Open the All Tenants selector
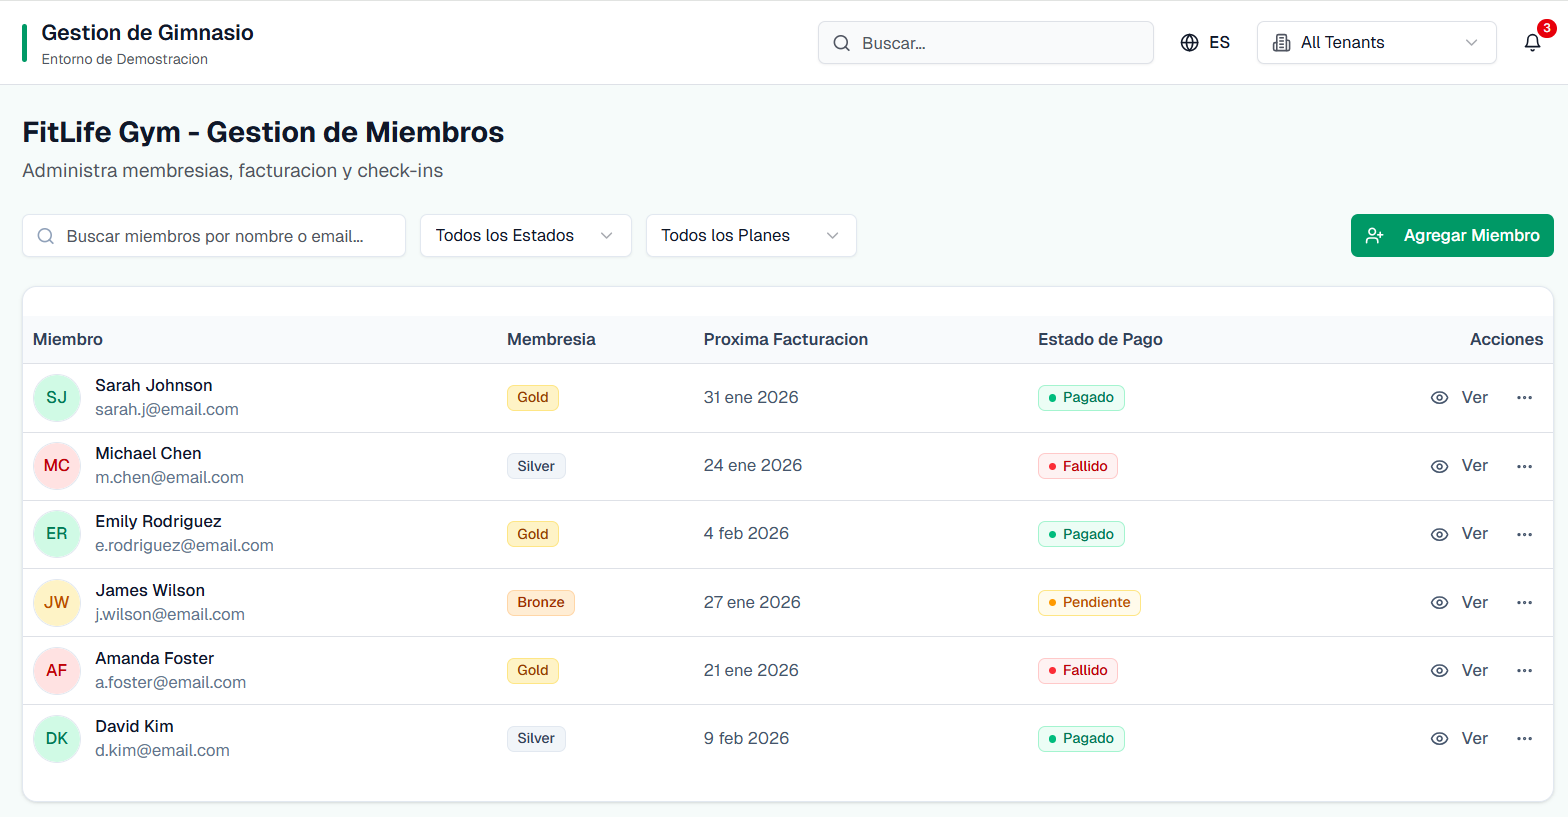Image resolution: width=1568 pixels, height=817 pixels. point(1376,43)
